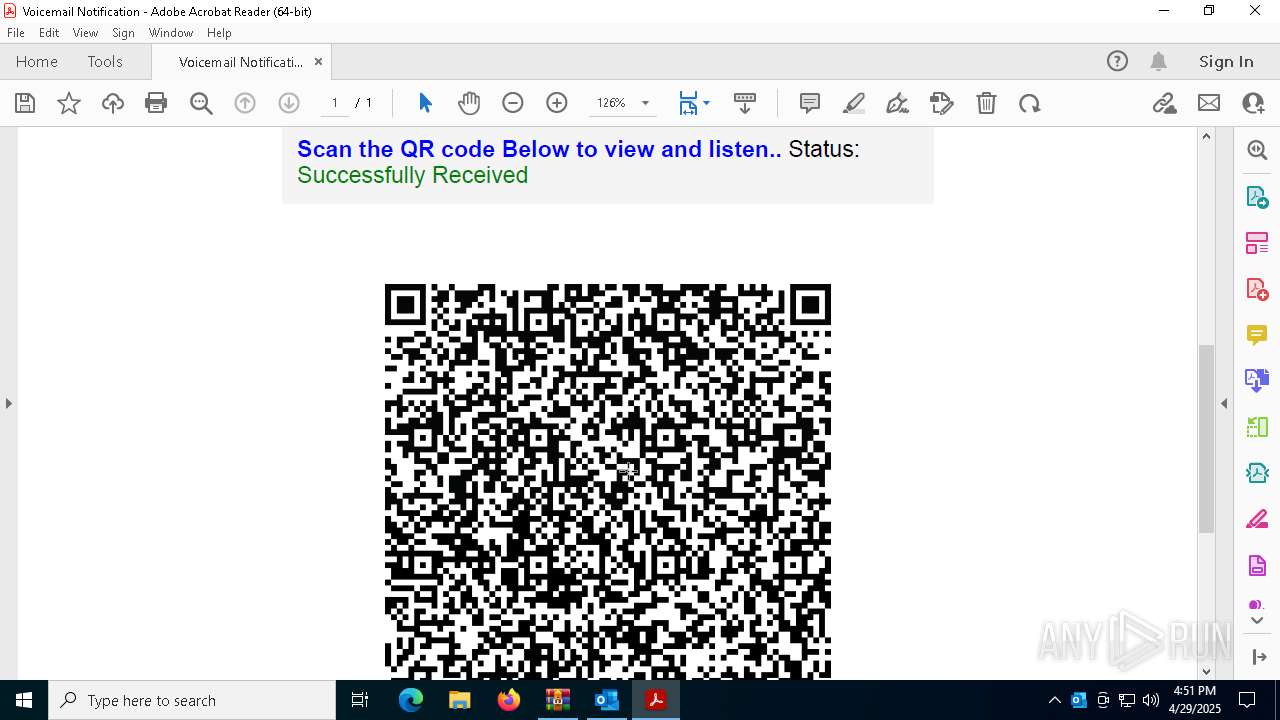Switch to the Tools tab
This screenshot has height=720, width=1280.
click(105, 62)
